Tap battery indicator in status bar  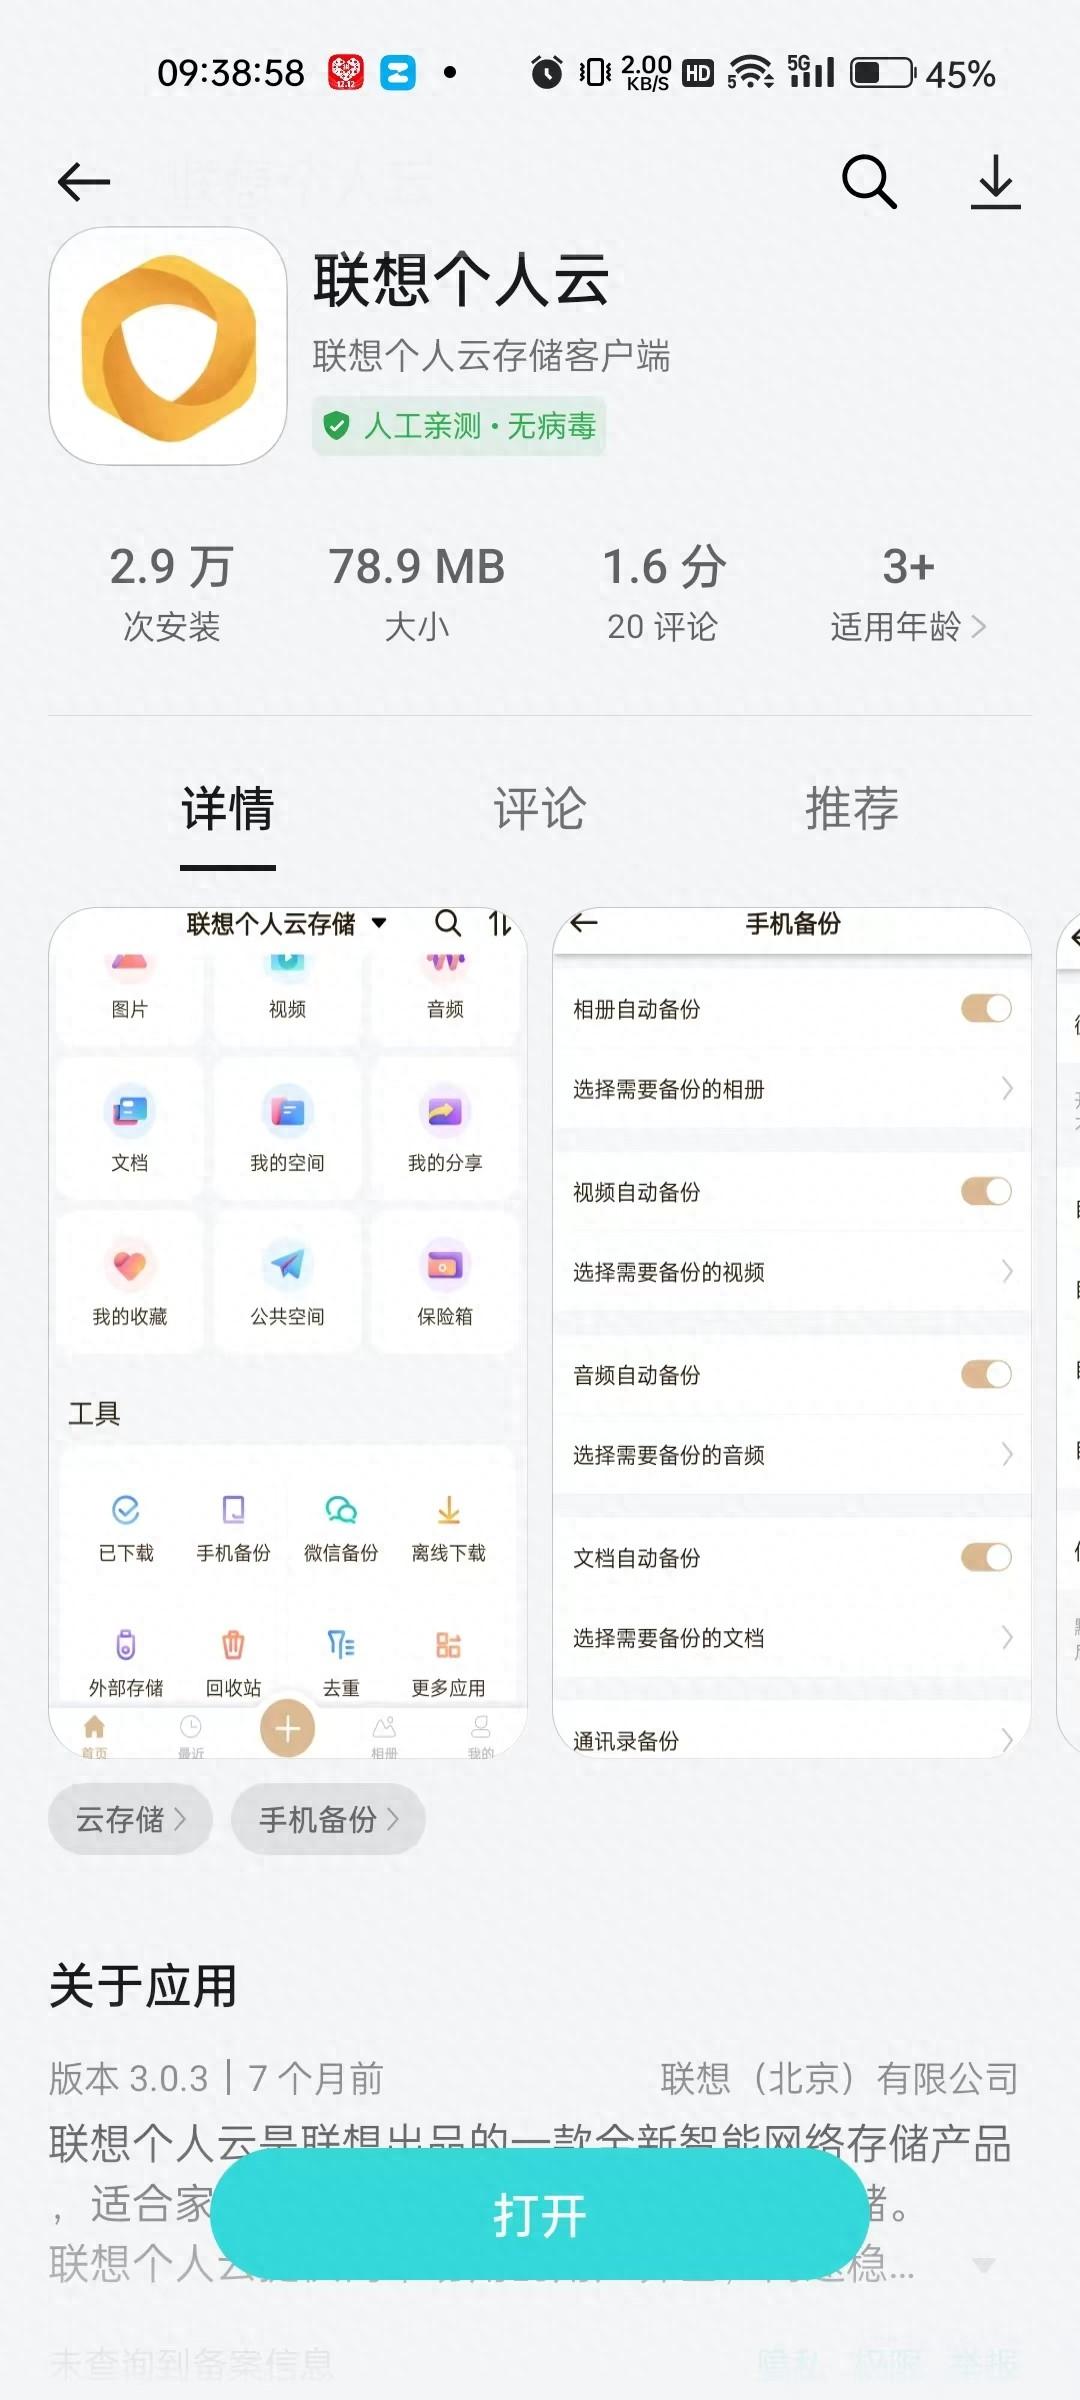[883, 73]
